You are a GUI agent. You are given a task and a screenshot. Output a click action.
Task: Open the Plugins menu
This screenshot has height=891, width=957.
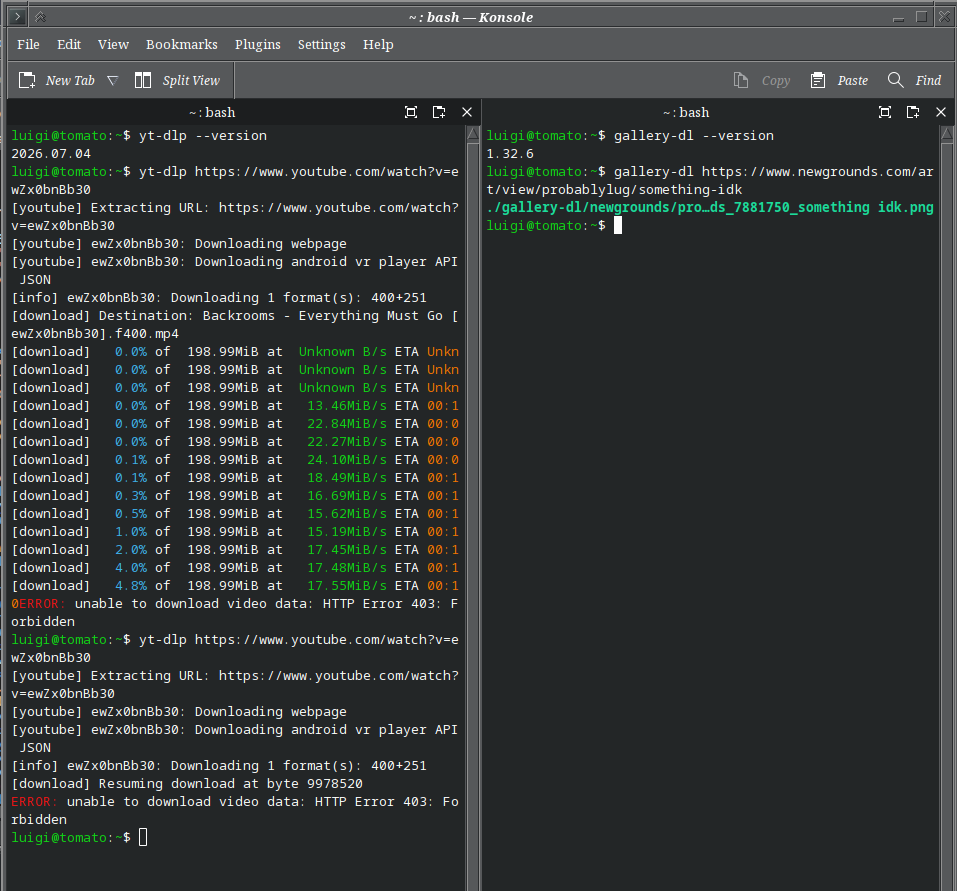click(258, 45)
